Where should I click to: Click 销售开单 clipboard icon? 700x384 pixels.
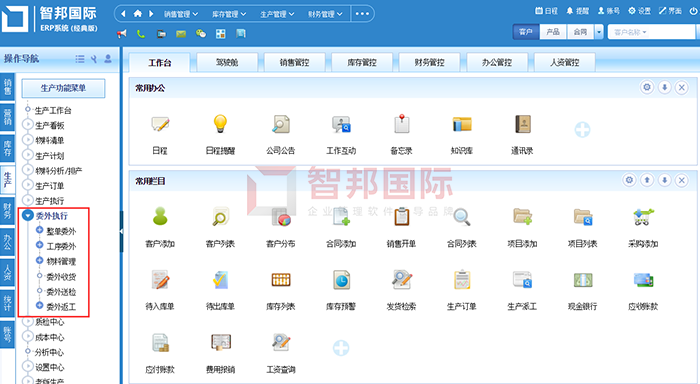tap(401, 217)
